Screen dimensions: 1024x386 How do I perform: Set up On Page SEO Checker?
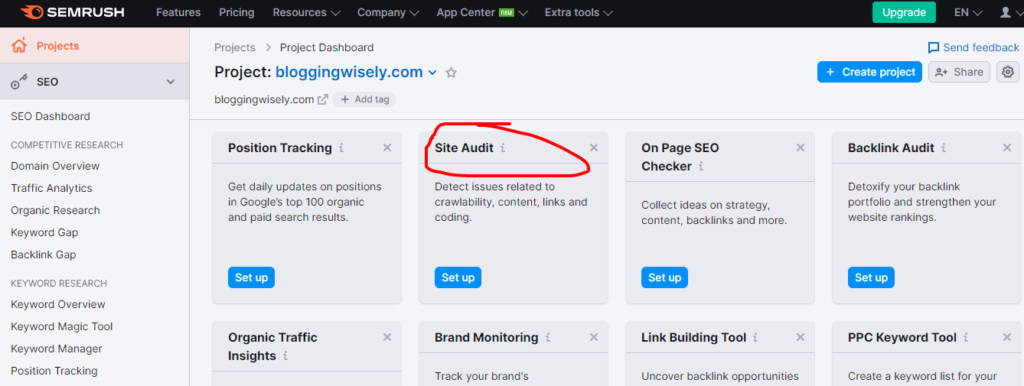pos(665,278)
